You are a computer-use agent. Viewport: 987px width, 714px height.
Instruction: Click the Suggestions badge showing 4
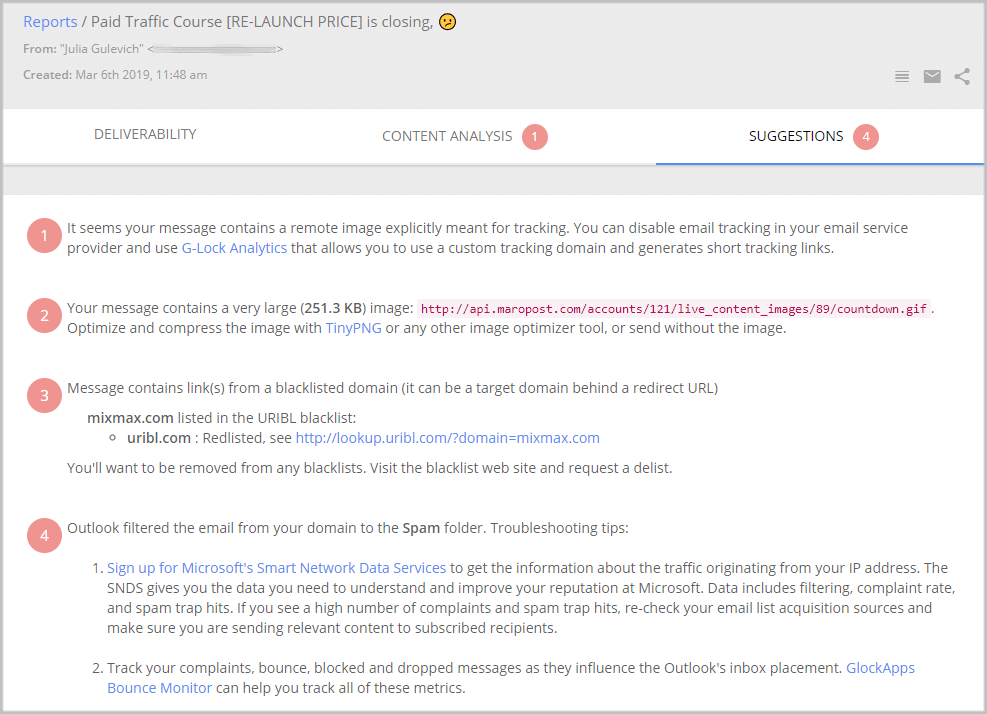point(866,137)
